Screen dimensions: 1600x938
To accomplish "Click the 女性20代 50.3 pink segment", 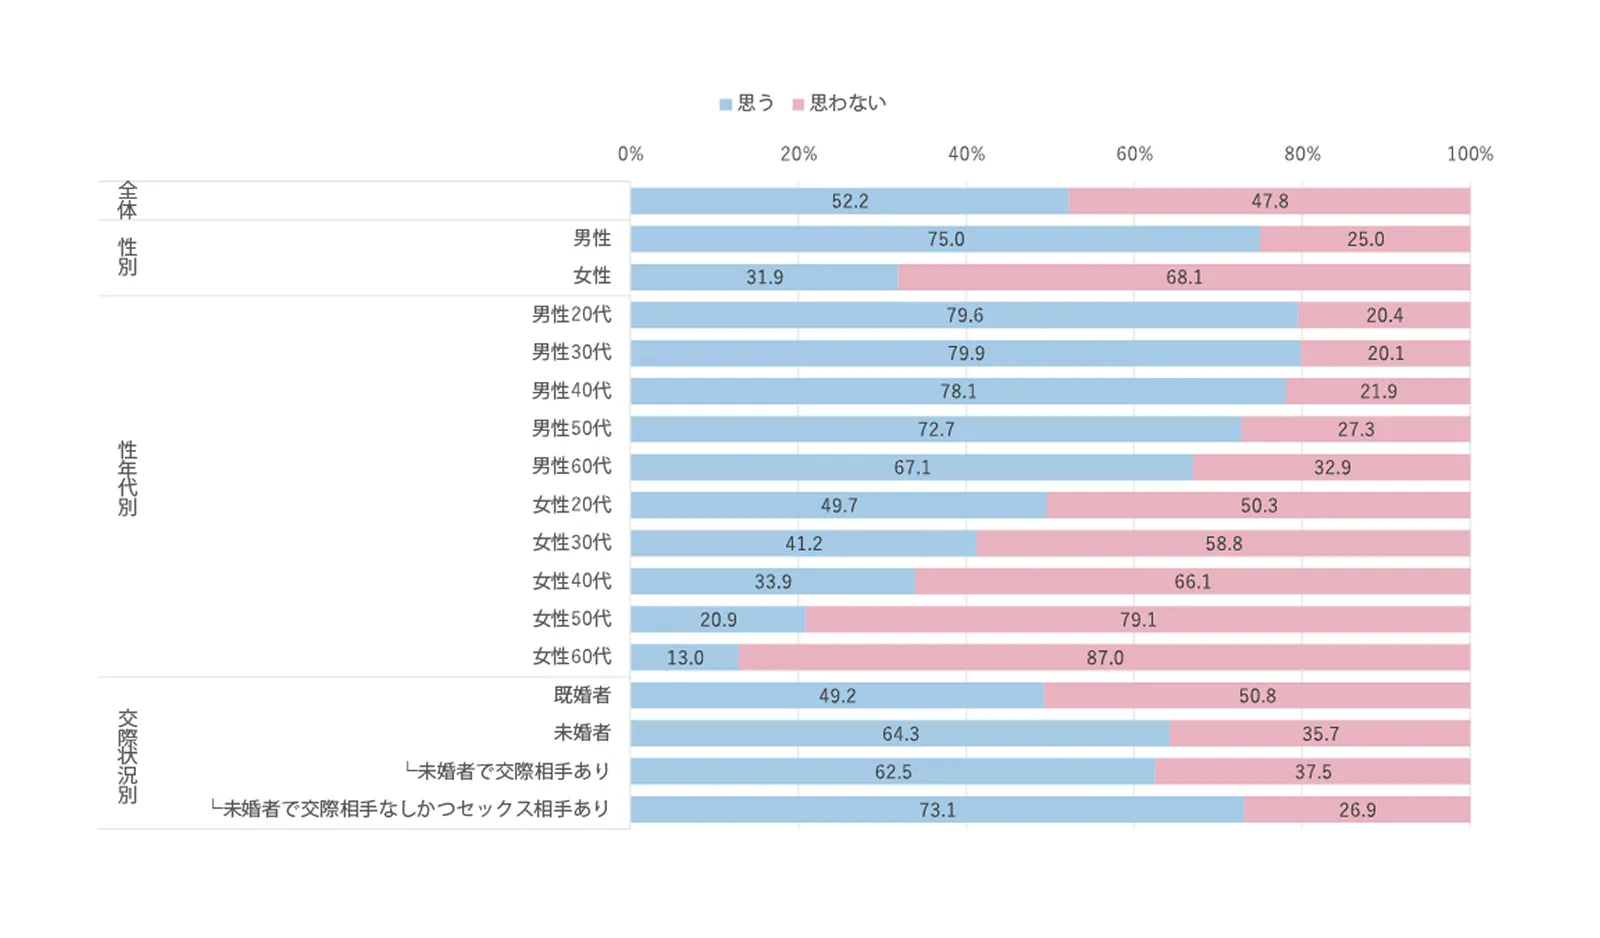I will click(1258, 505).
